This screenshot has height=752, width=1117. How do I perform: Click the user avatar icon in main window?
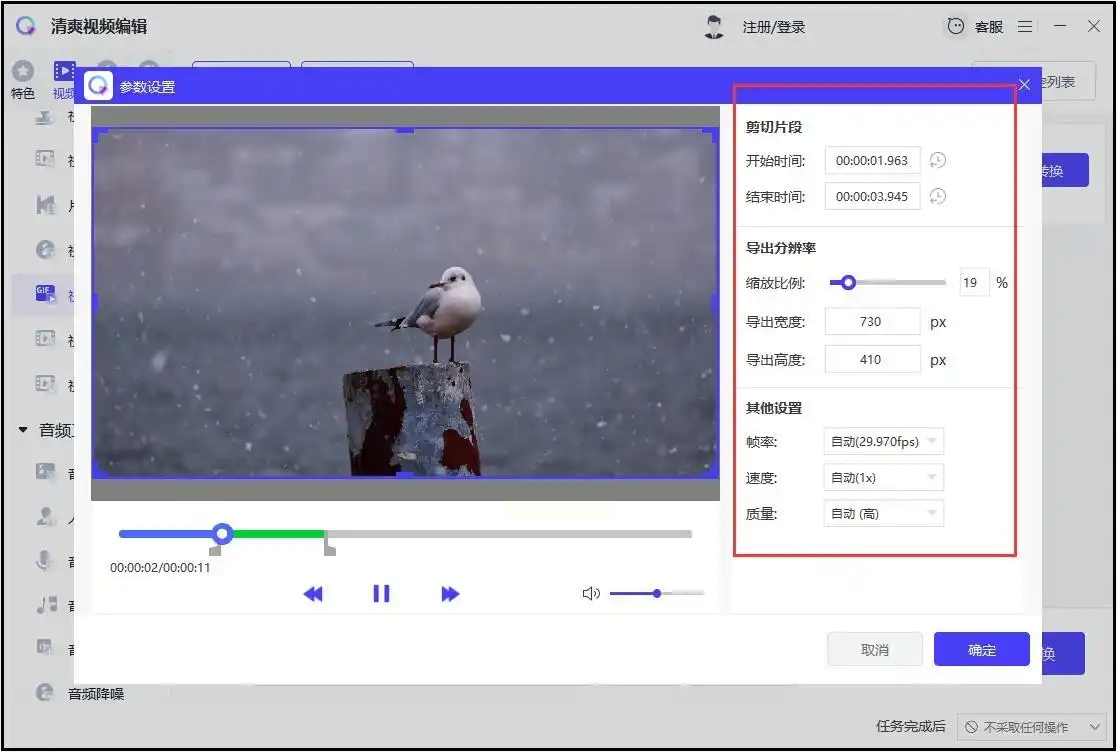(713, 26)
